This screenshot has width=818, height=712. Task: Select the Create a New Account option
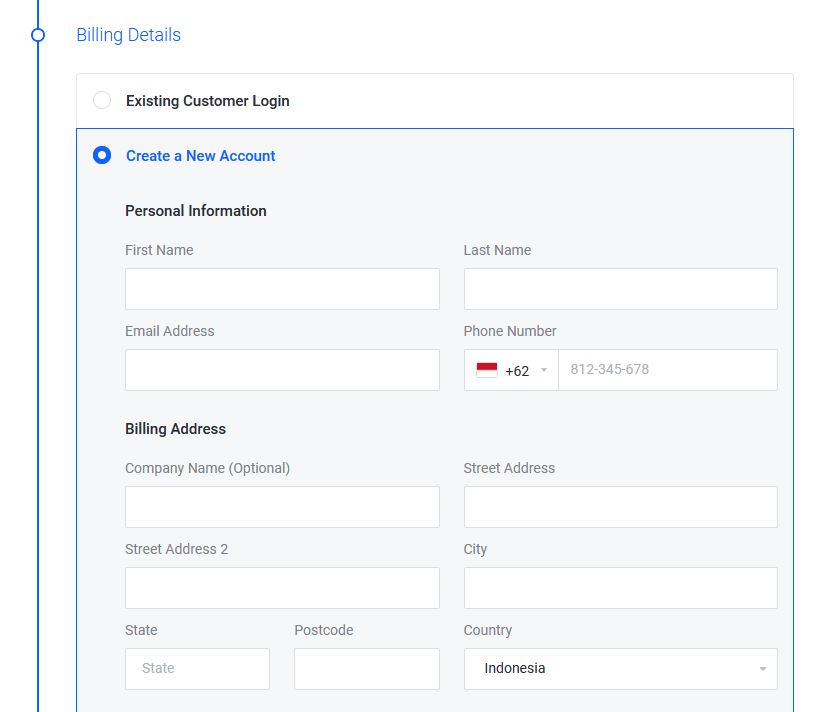click(101, 155)
